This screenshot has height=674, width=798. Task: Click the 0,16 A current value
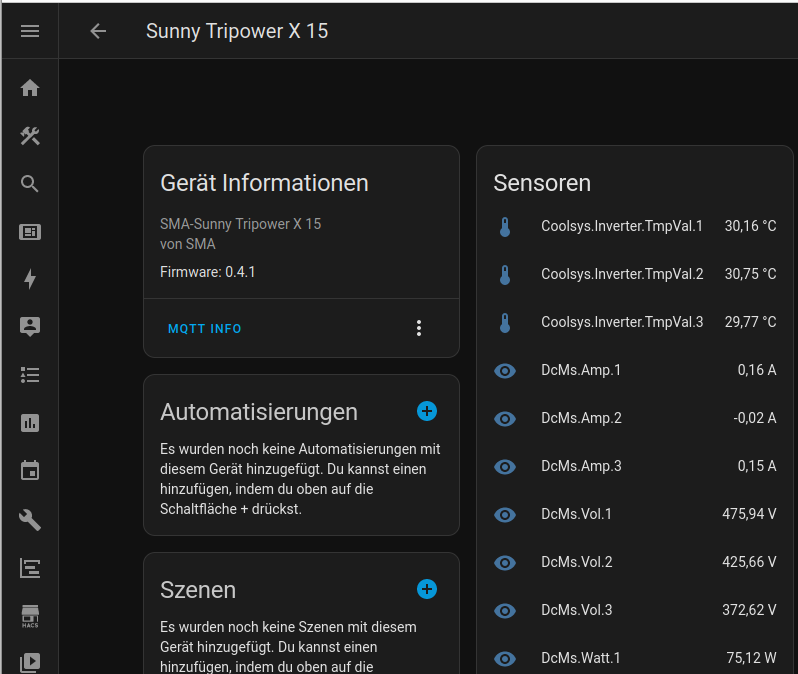[x=757, y=370]
